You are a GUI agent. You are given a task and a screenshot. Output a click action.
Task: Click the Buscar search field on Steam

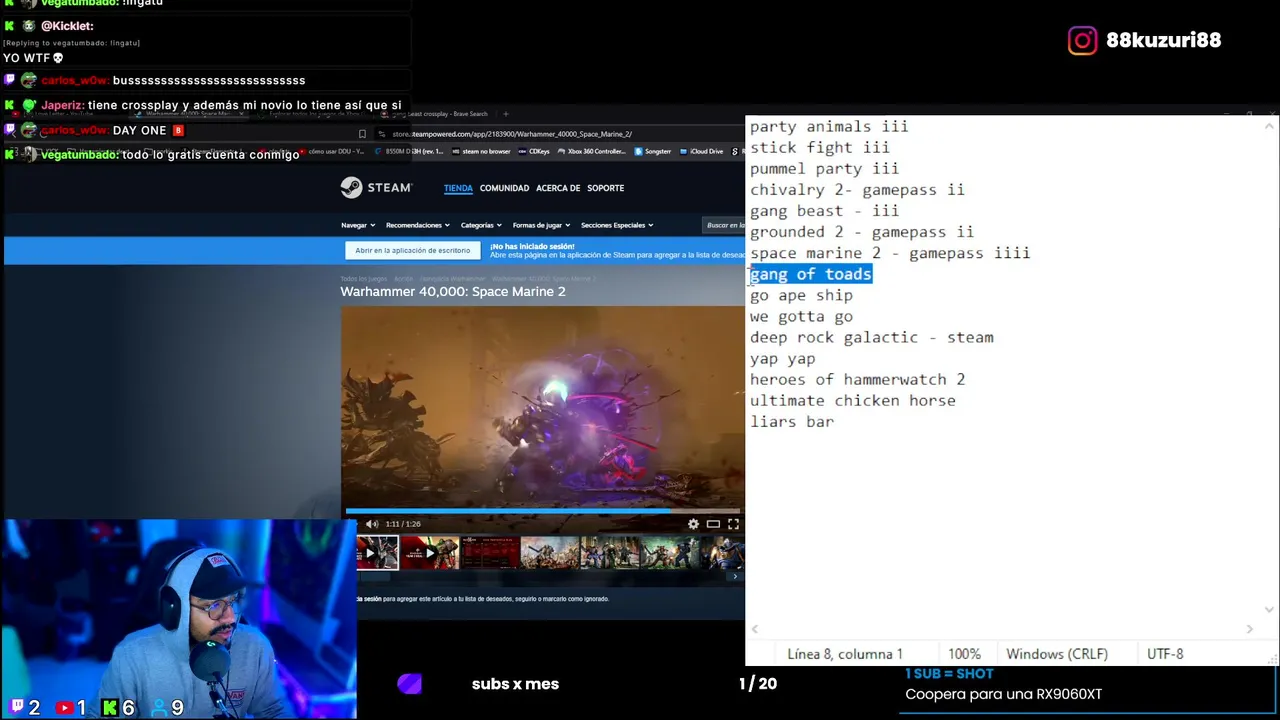click(x=723, y=225)
